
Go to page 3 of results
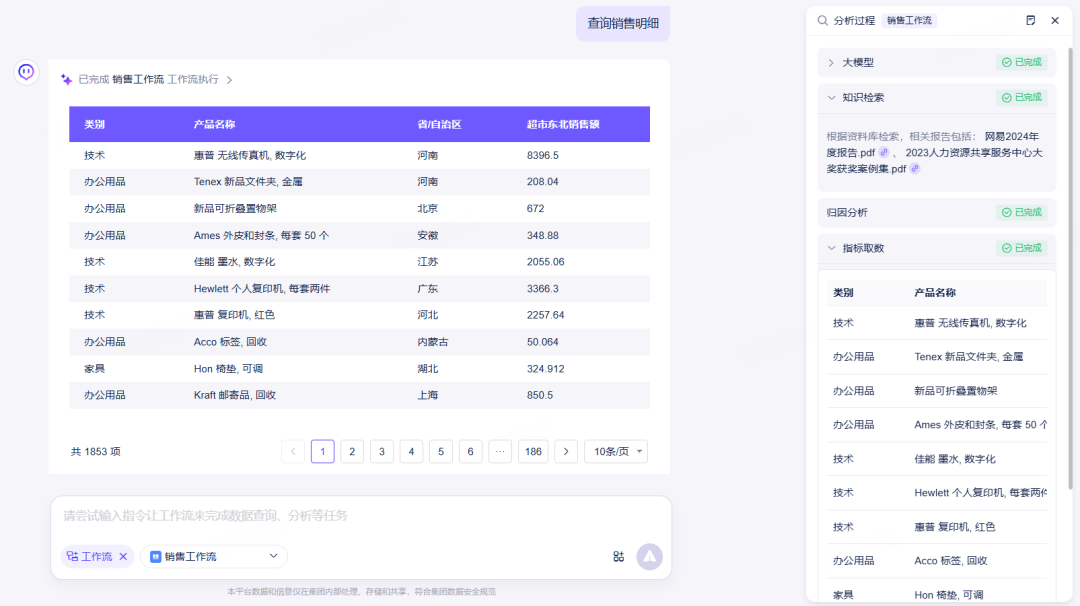pos(382,452)
